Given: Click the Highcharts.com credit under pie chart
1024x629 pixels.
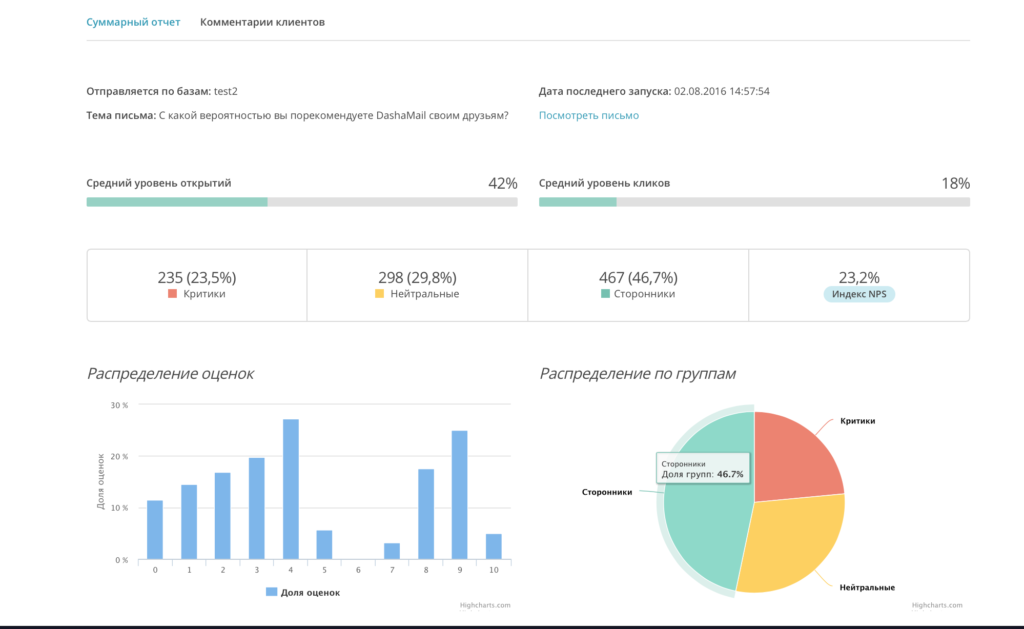Looking at the screenshot, I should tap(937, 605).
